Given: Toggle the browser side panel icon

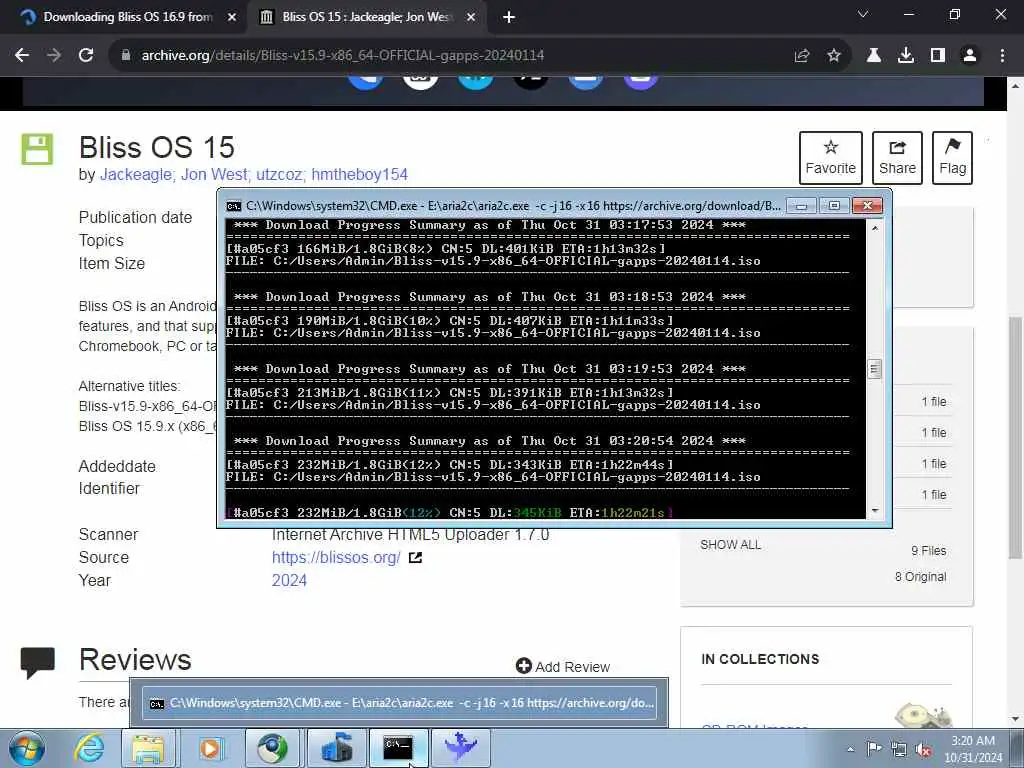Looking at the screenshot, I should (x=938, y=56).
